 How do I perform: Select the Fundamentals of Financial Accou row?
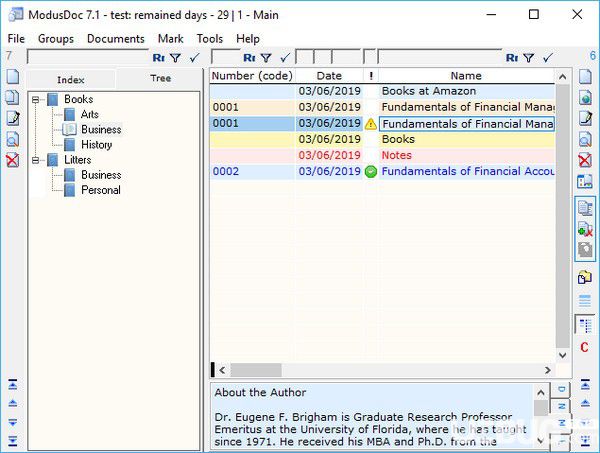tap(382, 171)
